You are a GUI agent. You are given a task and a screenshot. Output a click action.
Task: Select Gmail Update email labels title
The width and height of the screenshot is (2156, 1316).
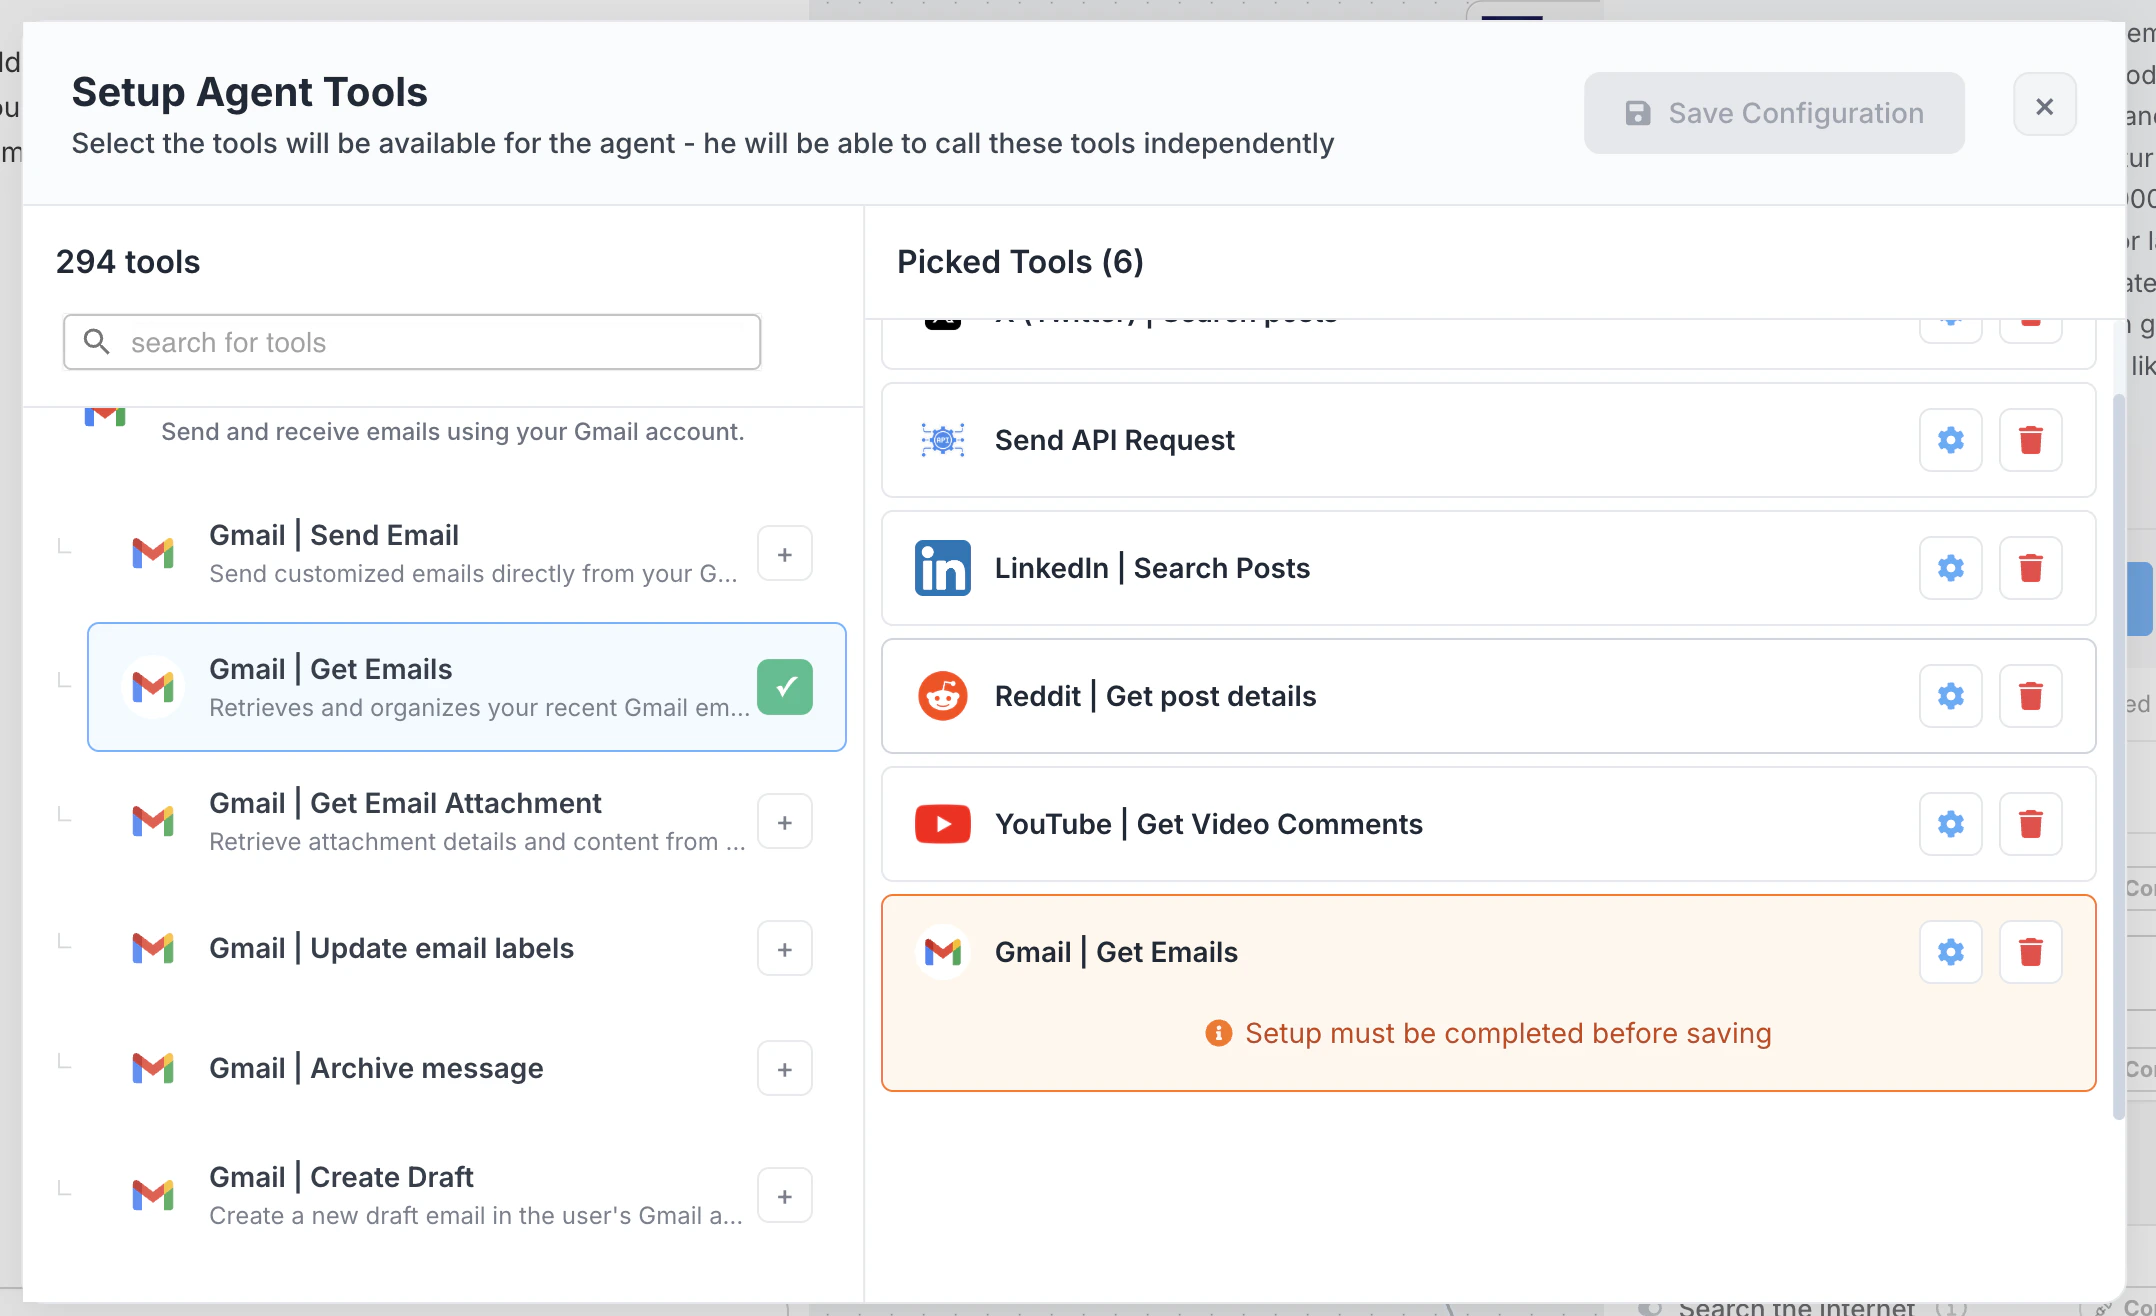tap(391, 948)
